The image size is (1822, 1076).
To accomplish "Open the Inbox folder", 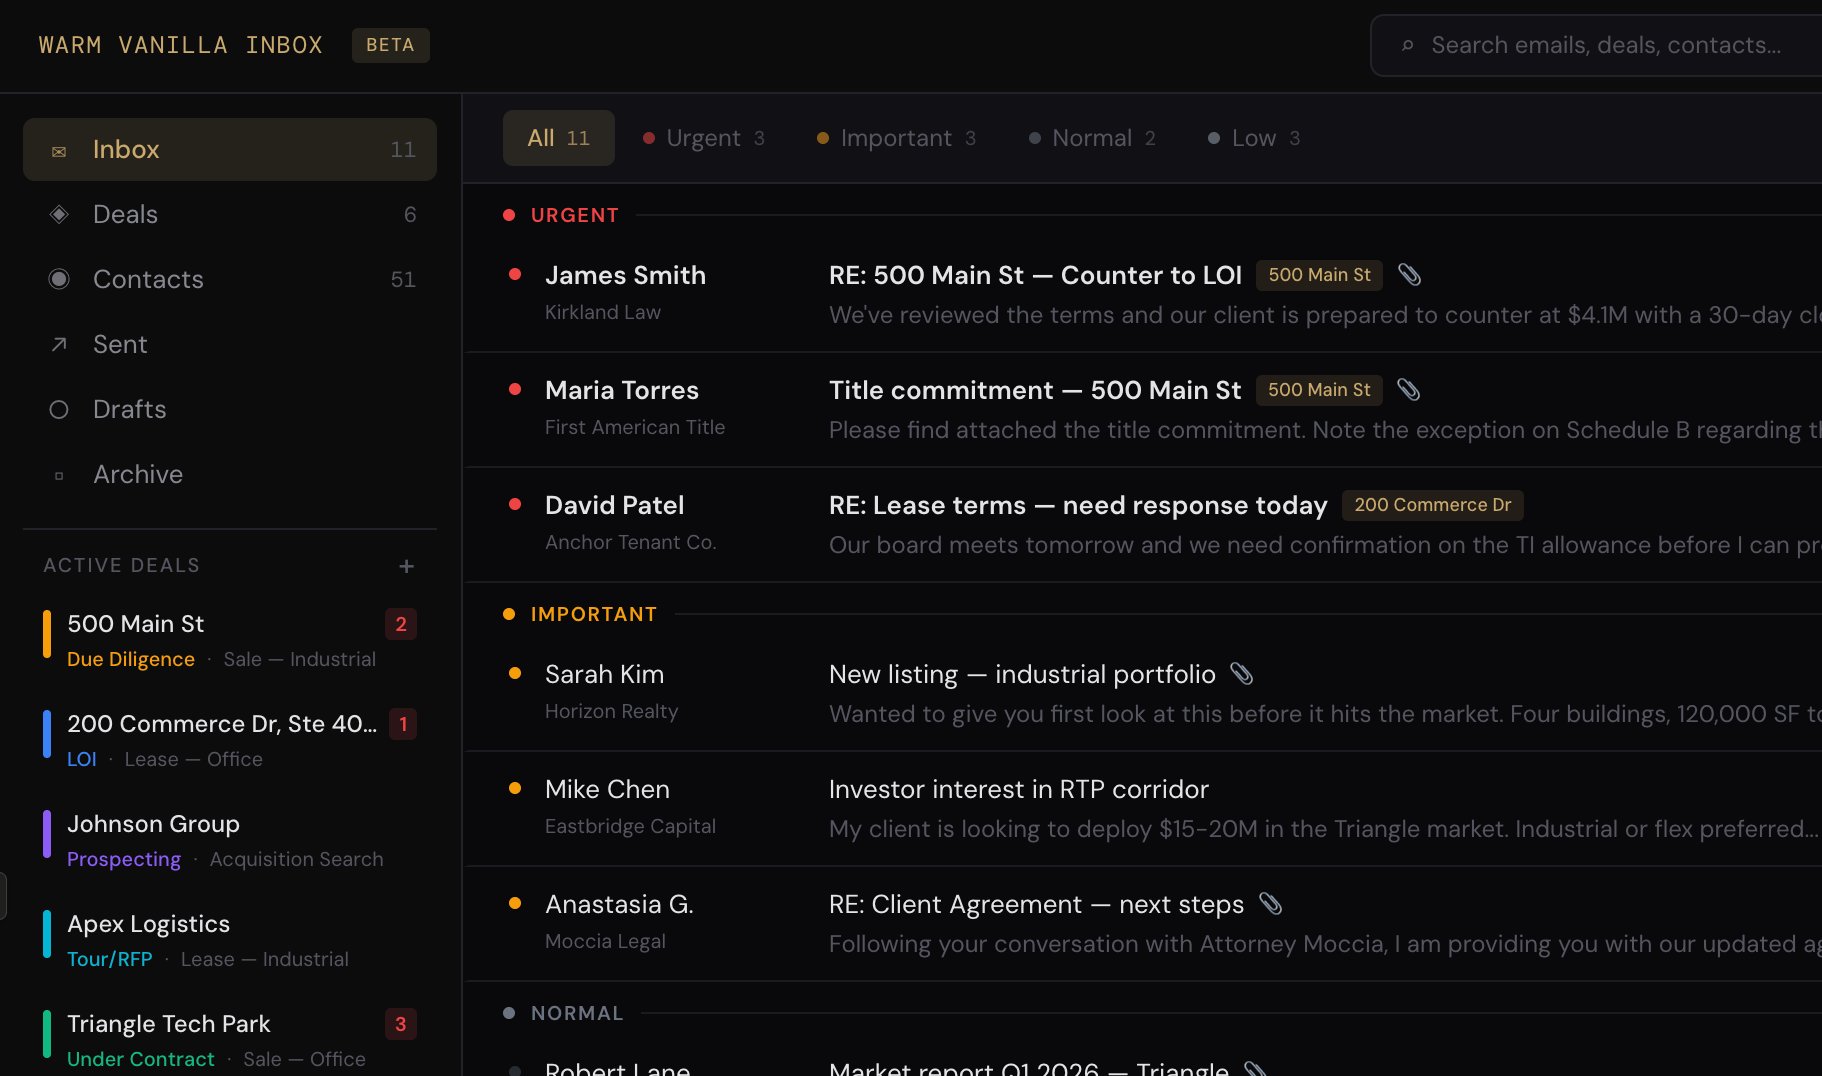I will point(230,149).
